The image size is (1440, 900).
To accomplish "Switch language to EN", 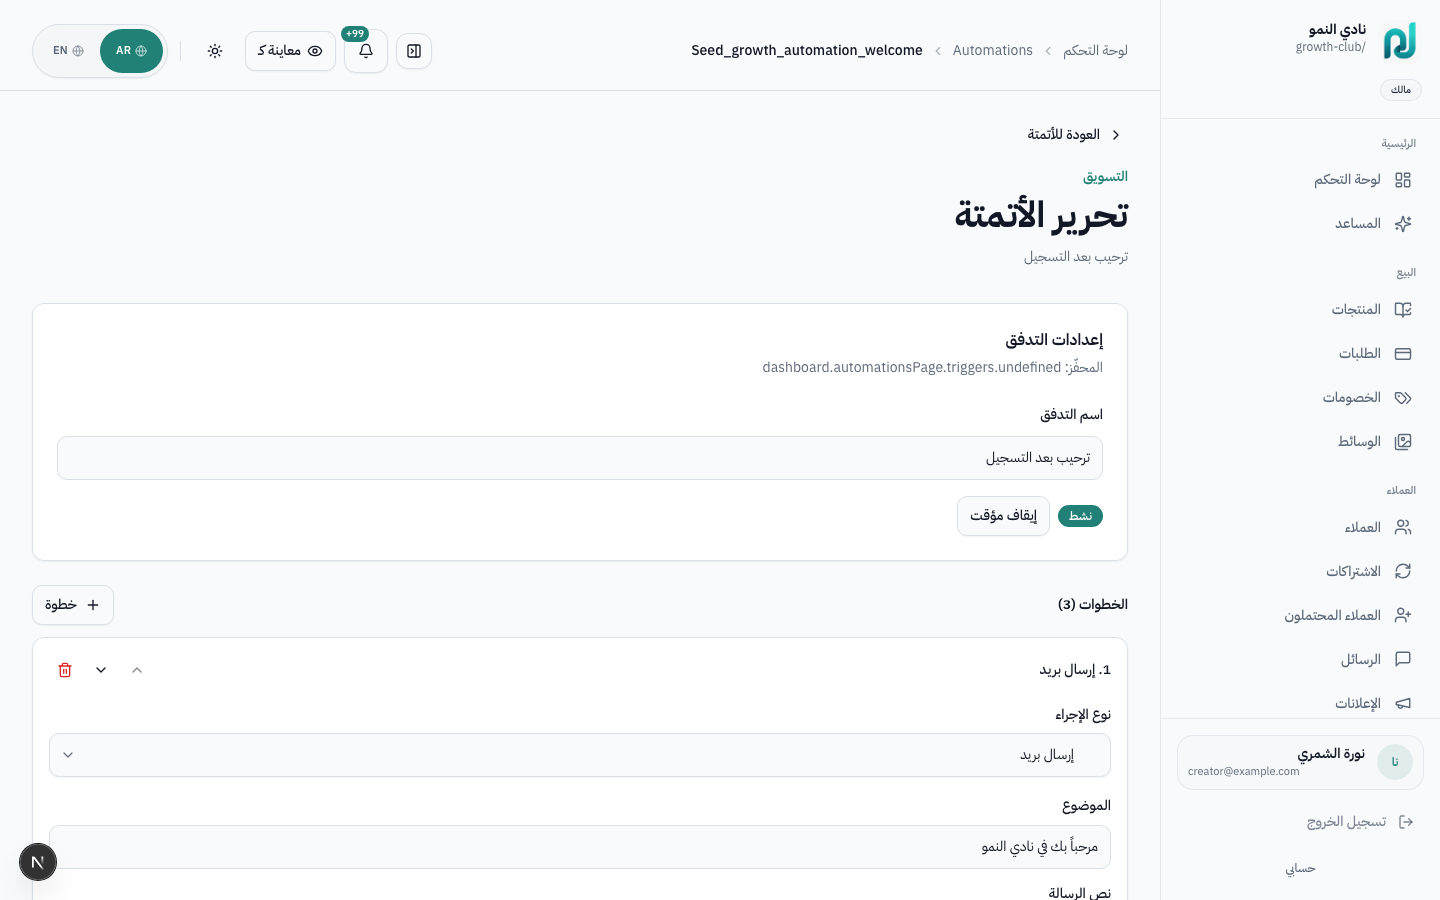I will 68,51.
